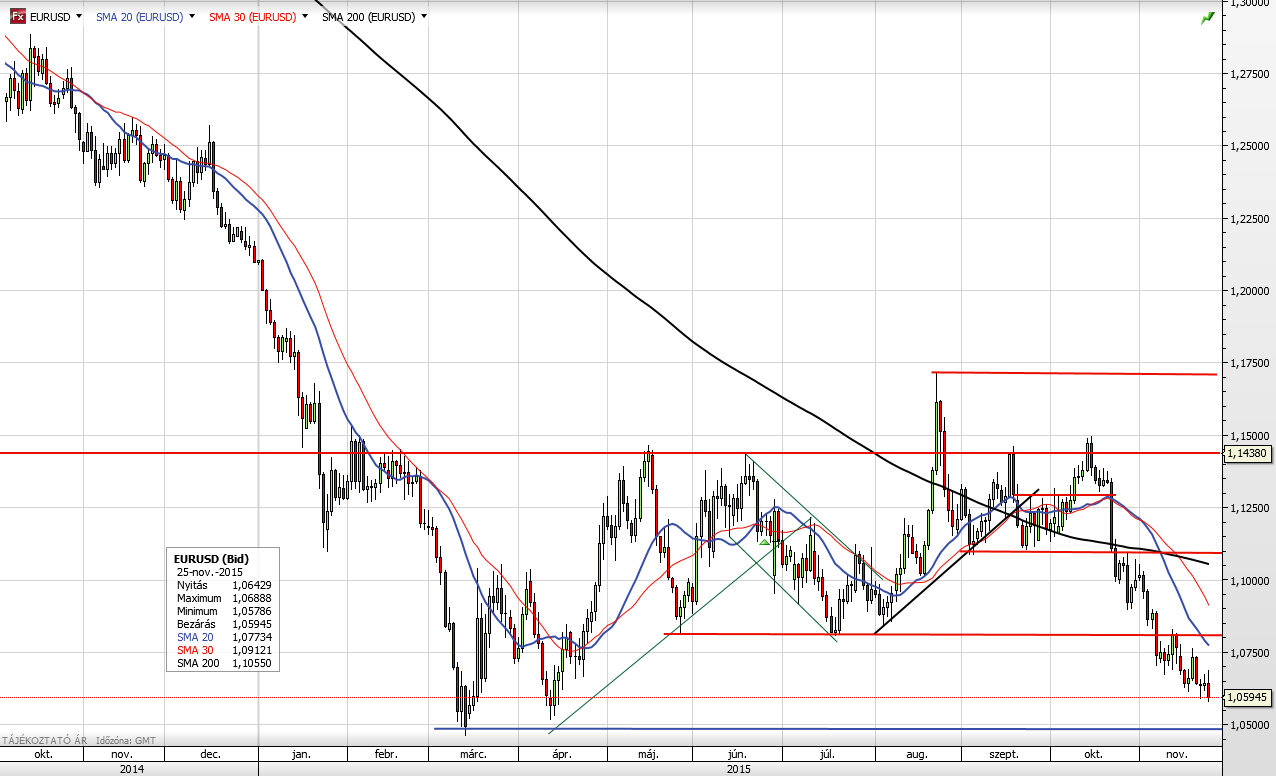1276x776 pixels.
Task: Click the júl. month label on the time axis
Action: 827,754
